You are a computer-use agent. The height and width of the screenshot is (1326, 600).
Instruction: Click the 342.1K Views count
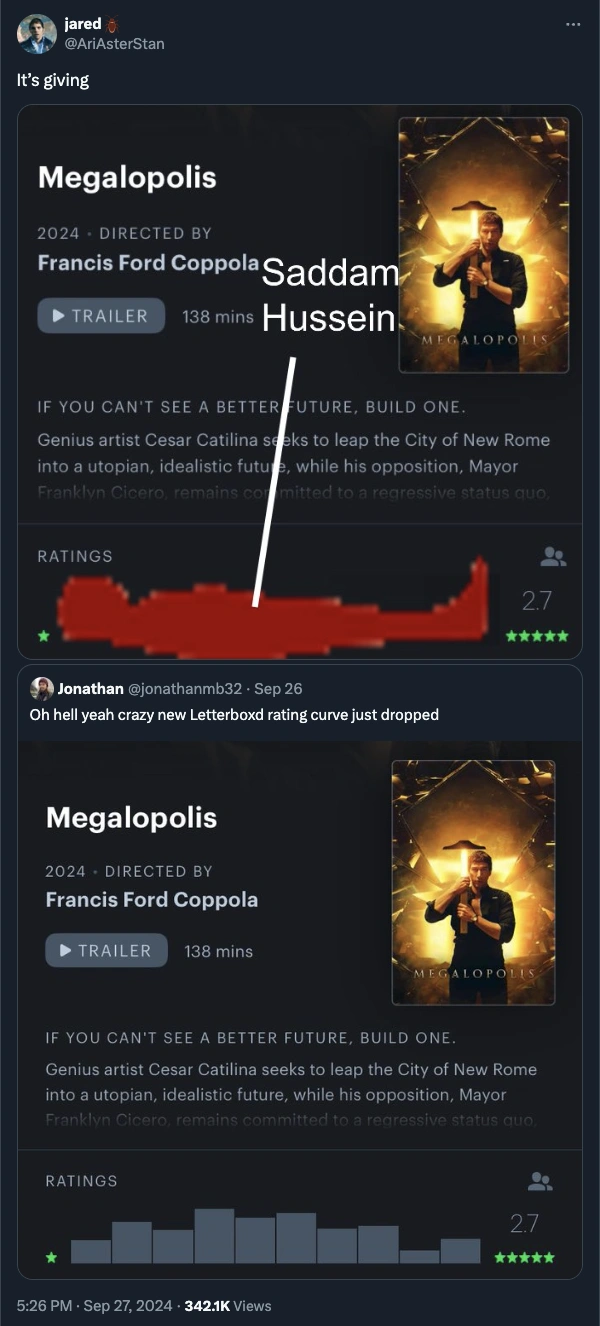227,1305
